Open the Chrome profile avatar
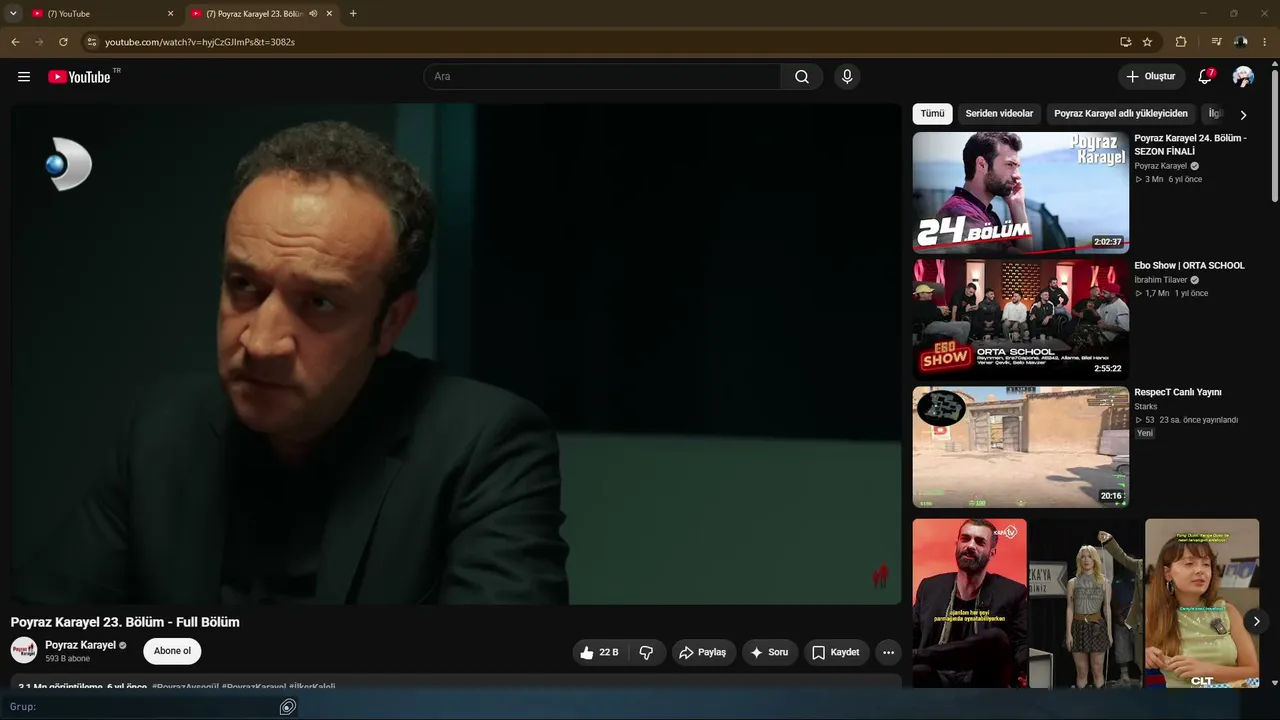 pyautogui.click(x=1241, y=42)
